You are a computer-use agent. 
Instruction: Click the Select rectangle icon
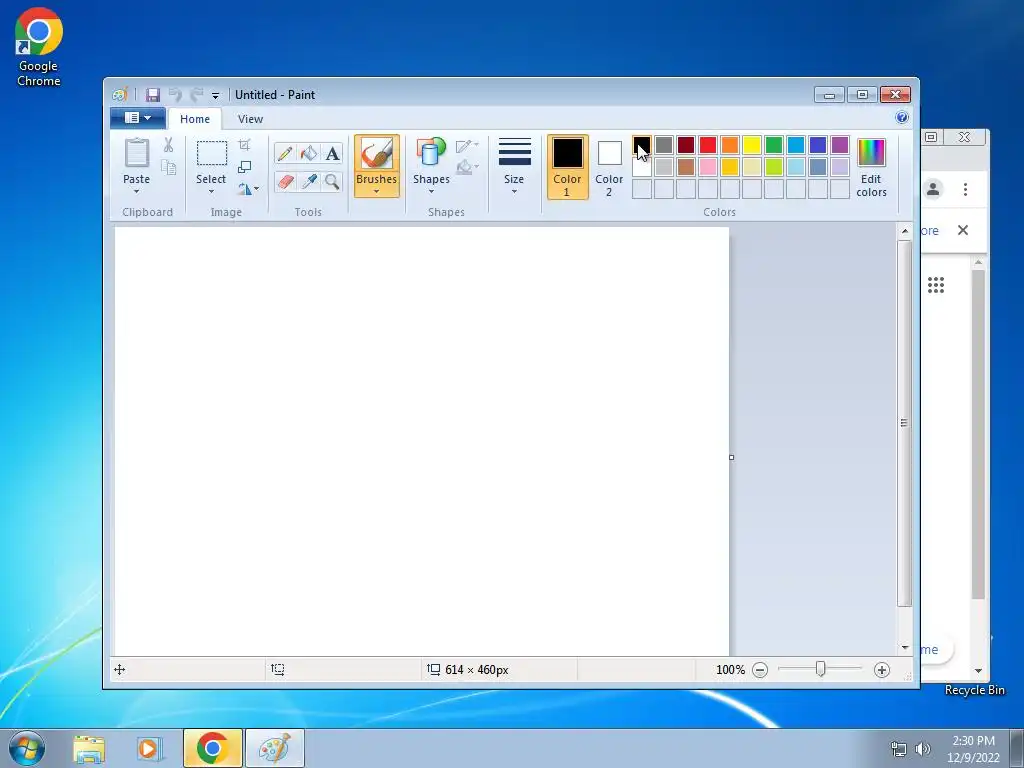point(212,153)
